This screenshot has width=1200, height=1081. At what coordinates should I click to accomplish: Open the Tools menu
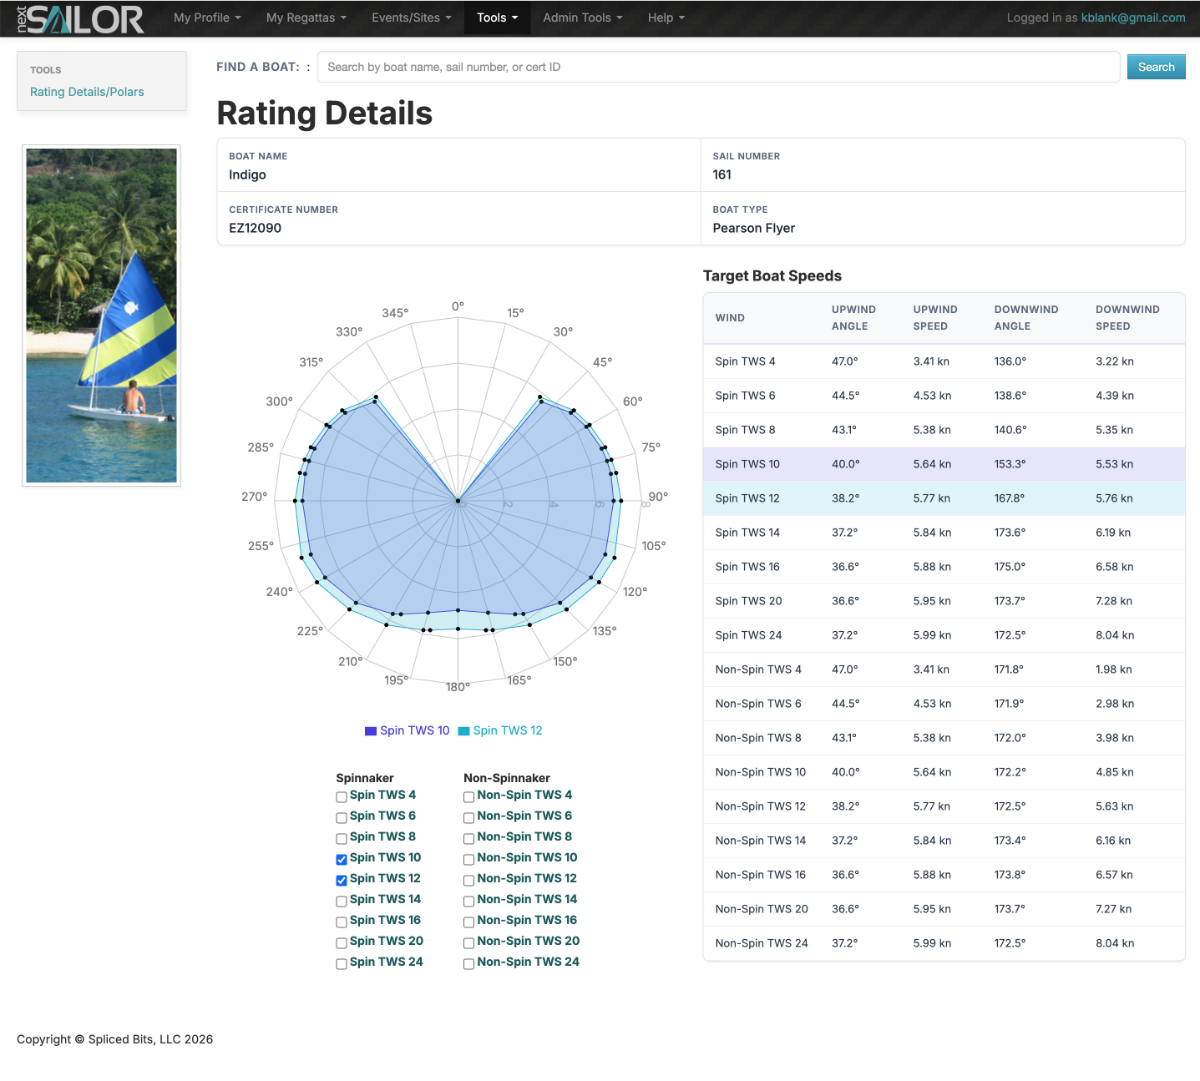point(497,18)
